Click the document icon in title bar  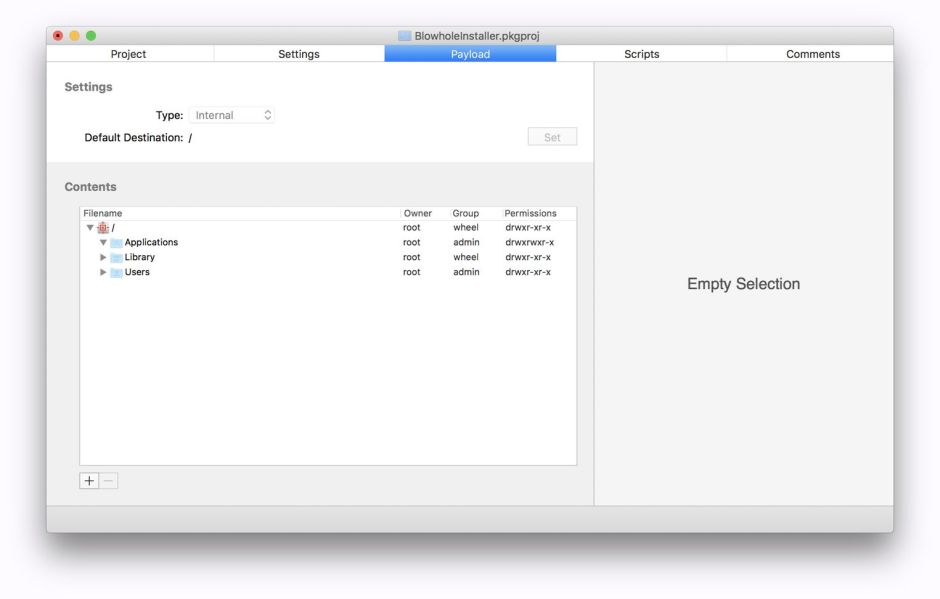pyautogui.click(x=404, y=36)
